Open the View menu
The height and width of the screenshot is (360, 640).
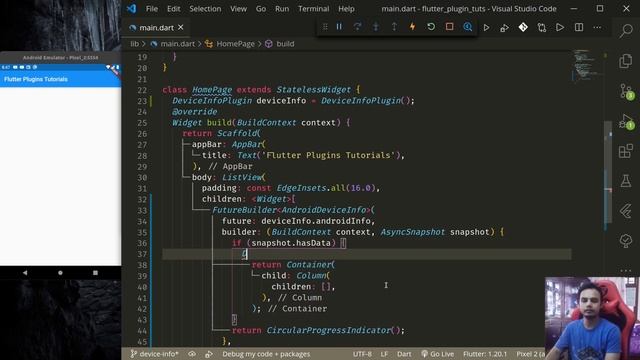pos(238,9)
